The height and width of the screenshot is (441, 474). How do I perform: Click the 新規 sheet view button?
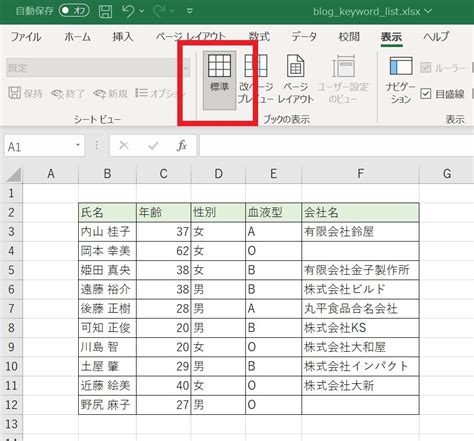pyautogui.click(x=111, y=93)
